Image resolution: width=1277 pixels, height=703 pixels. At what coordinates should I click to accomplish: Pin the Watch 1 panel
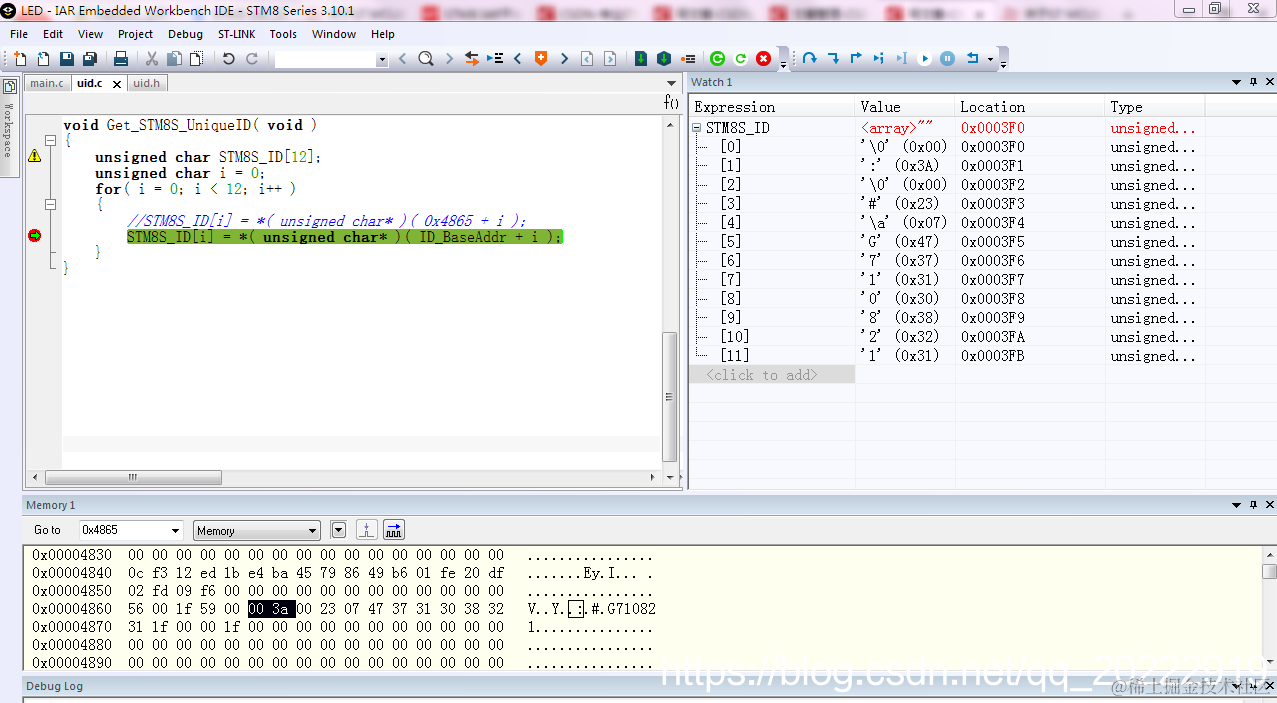(1252, 82)
